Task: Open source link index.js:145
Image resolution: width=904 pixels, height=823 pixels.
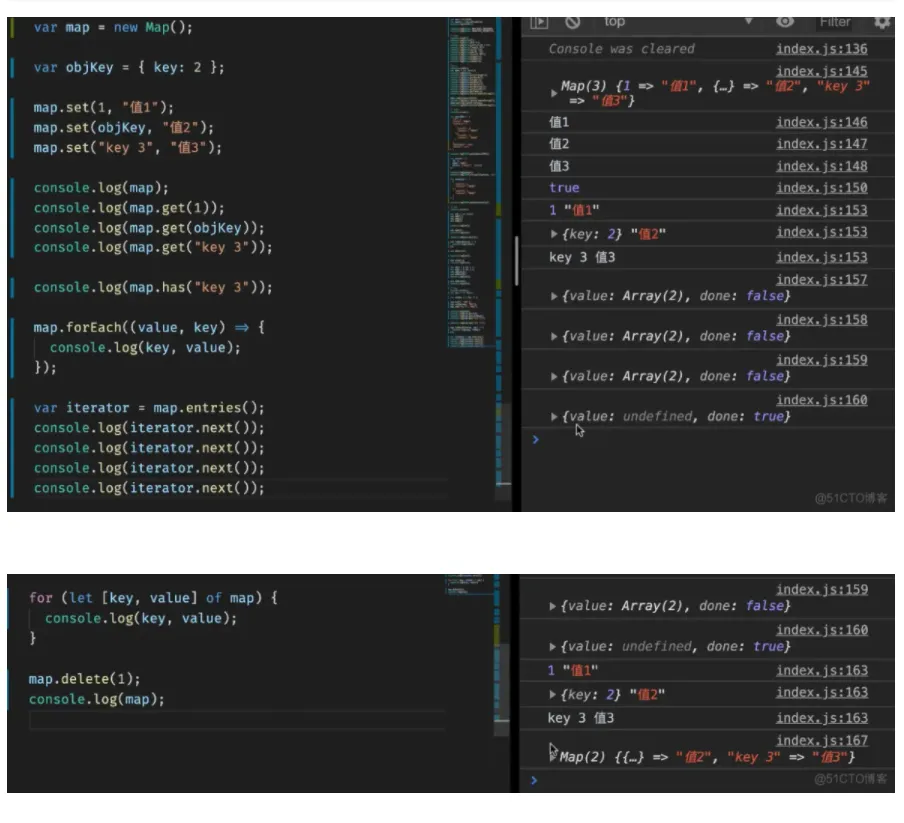Action: pyautogui.click(x=822, y=71)
